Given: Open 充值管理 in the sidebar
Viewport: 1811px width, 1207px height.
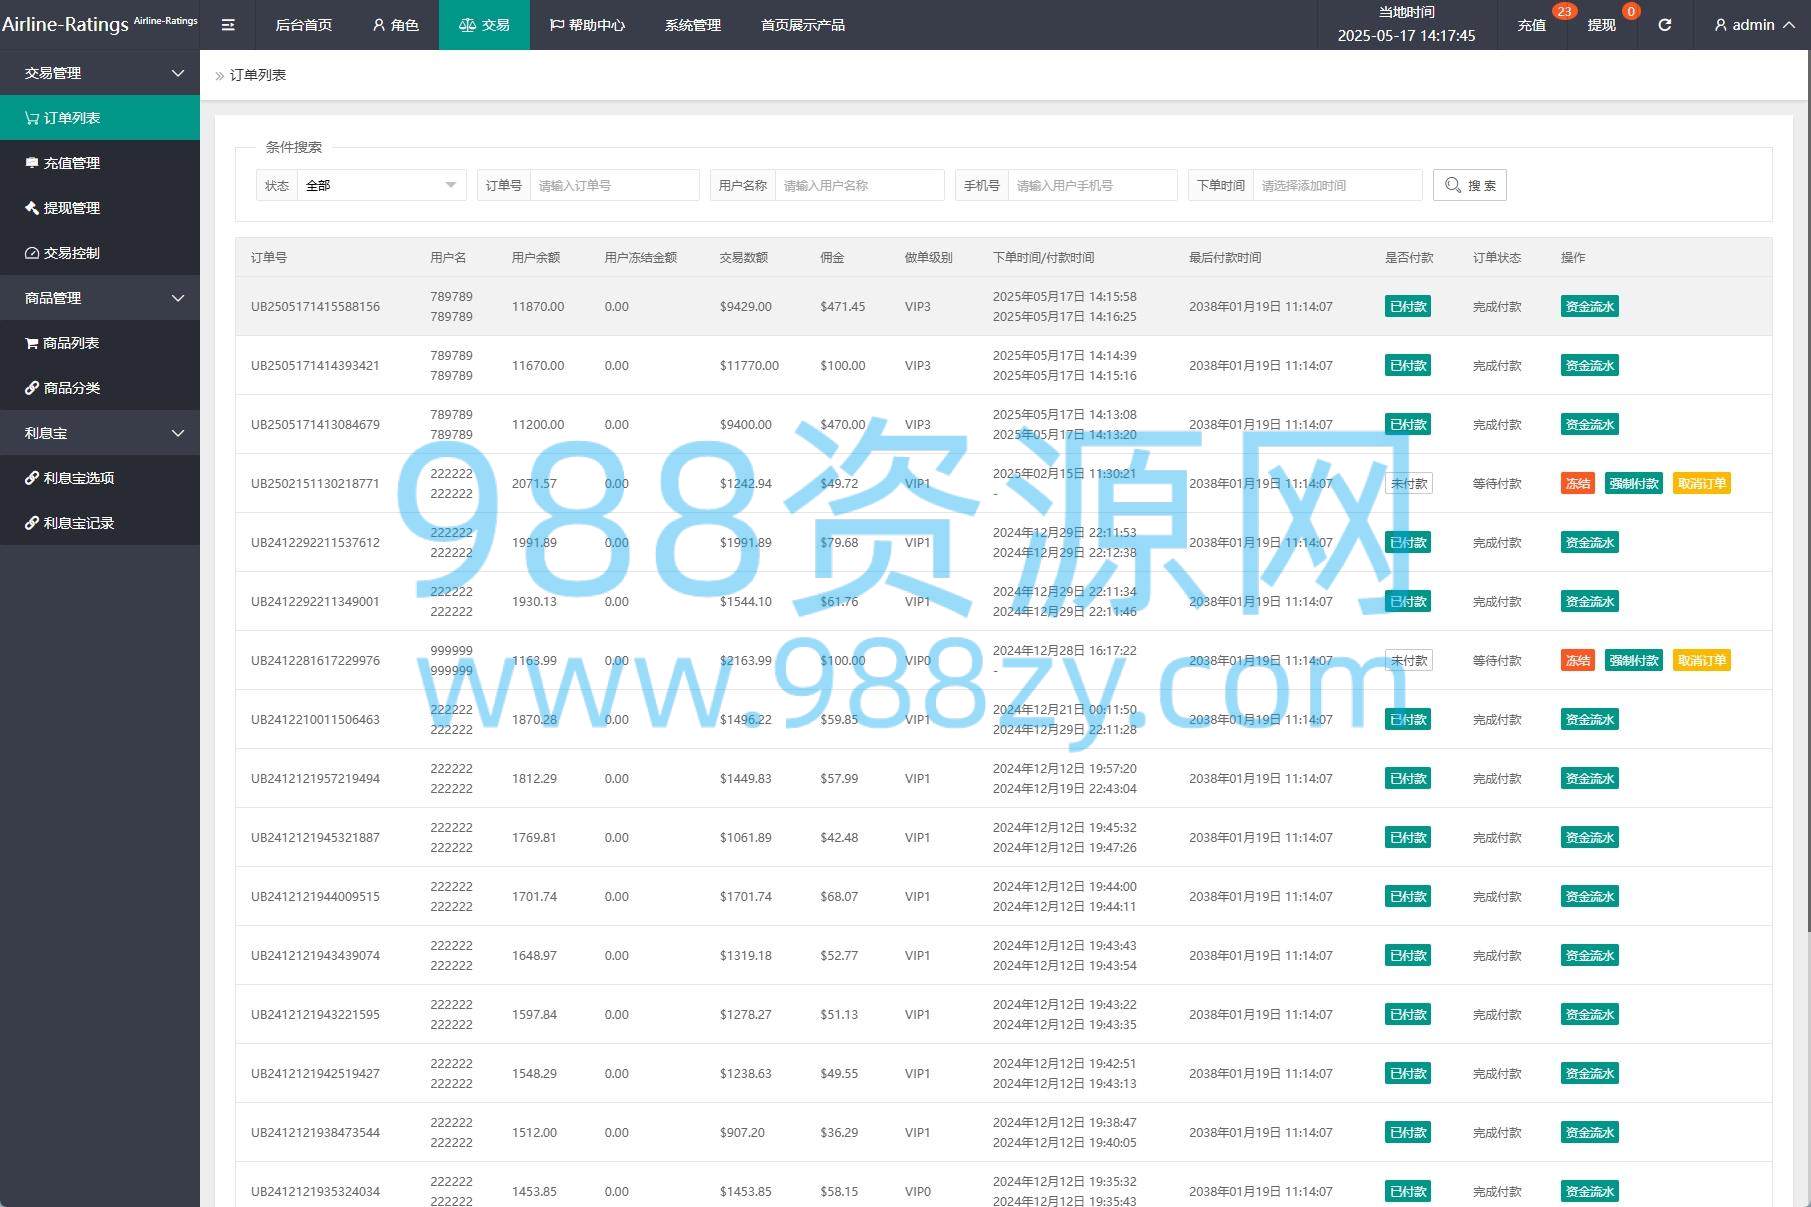Looking at the screenshot, I should pos(100,163).
